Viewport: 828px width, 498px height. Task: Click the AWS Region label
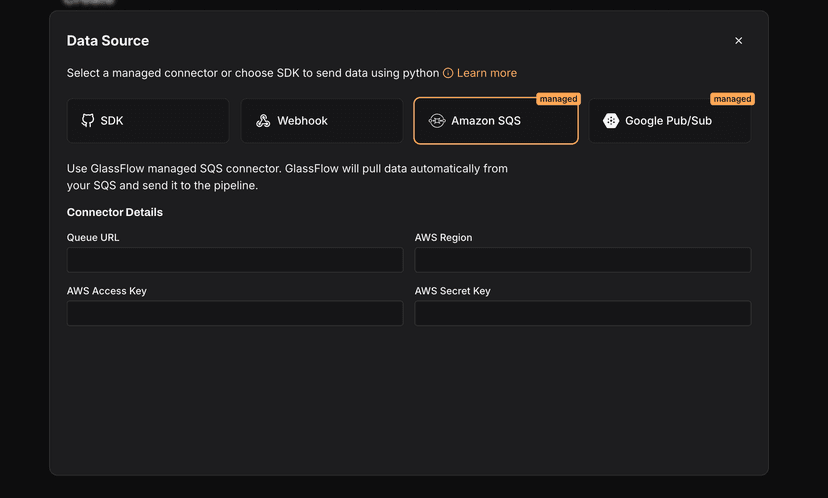(444, 238)
